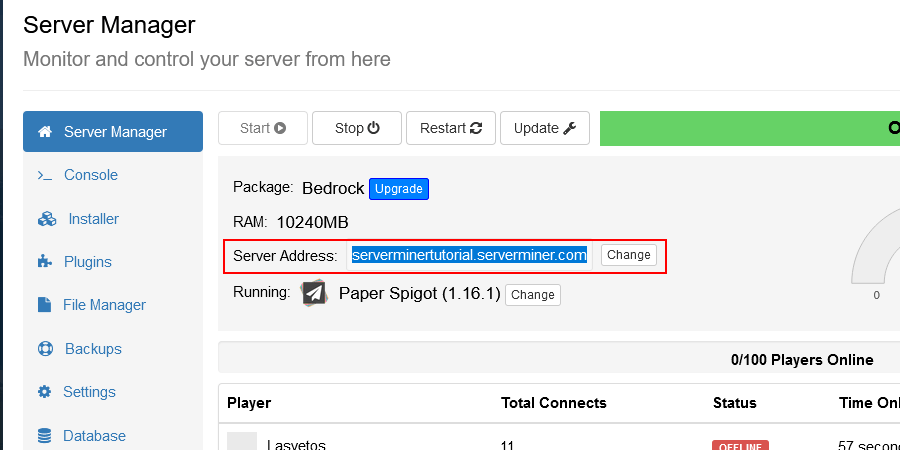Click the Paper Spigot paper plane icon
The height and width of the screenshot is (450, 900).
click(314, 293)
